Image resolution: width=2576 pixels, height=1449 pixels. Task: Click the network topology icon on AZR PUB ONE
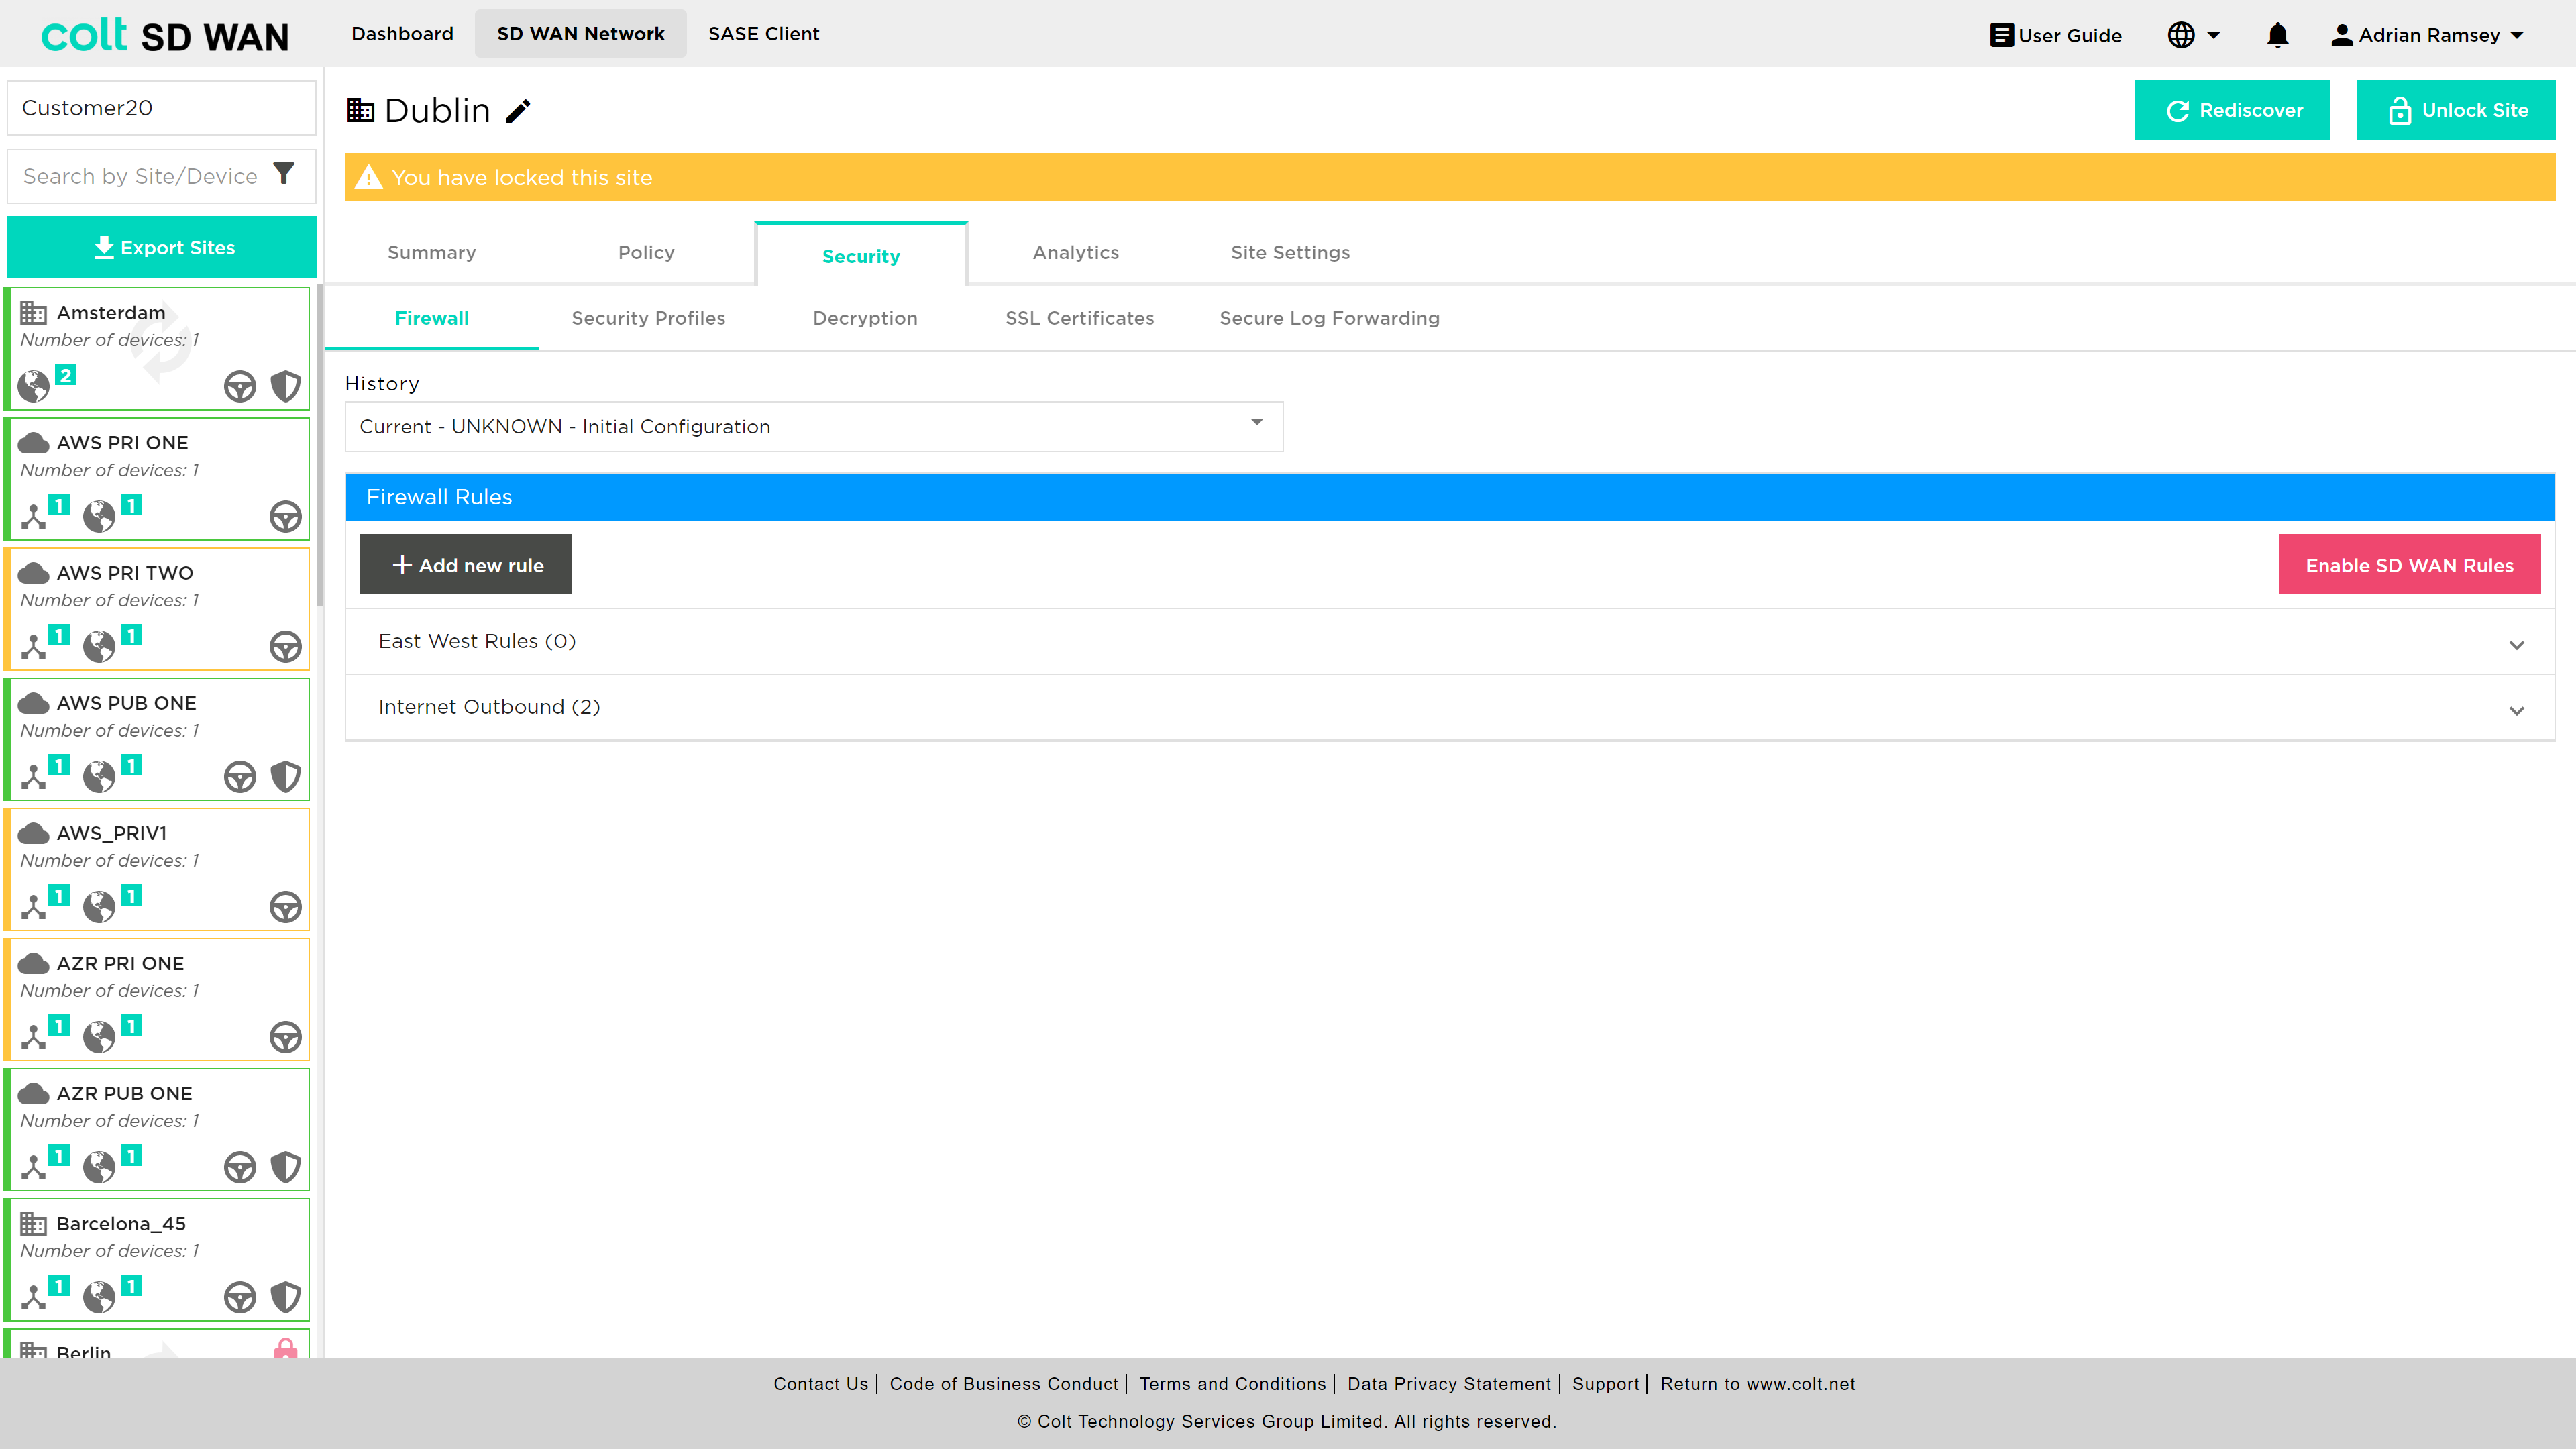34,1166
